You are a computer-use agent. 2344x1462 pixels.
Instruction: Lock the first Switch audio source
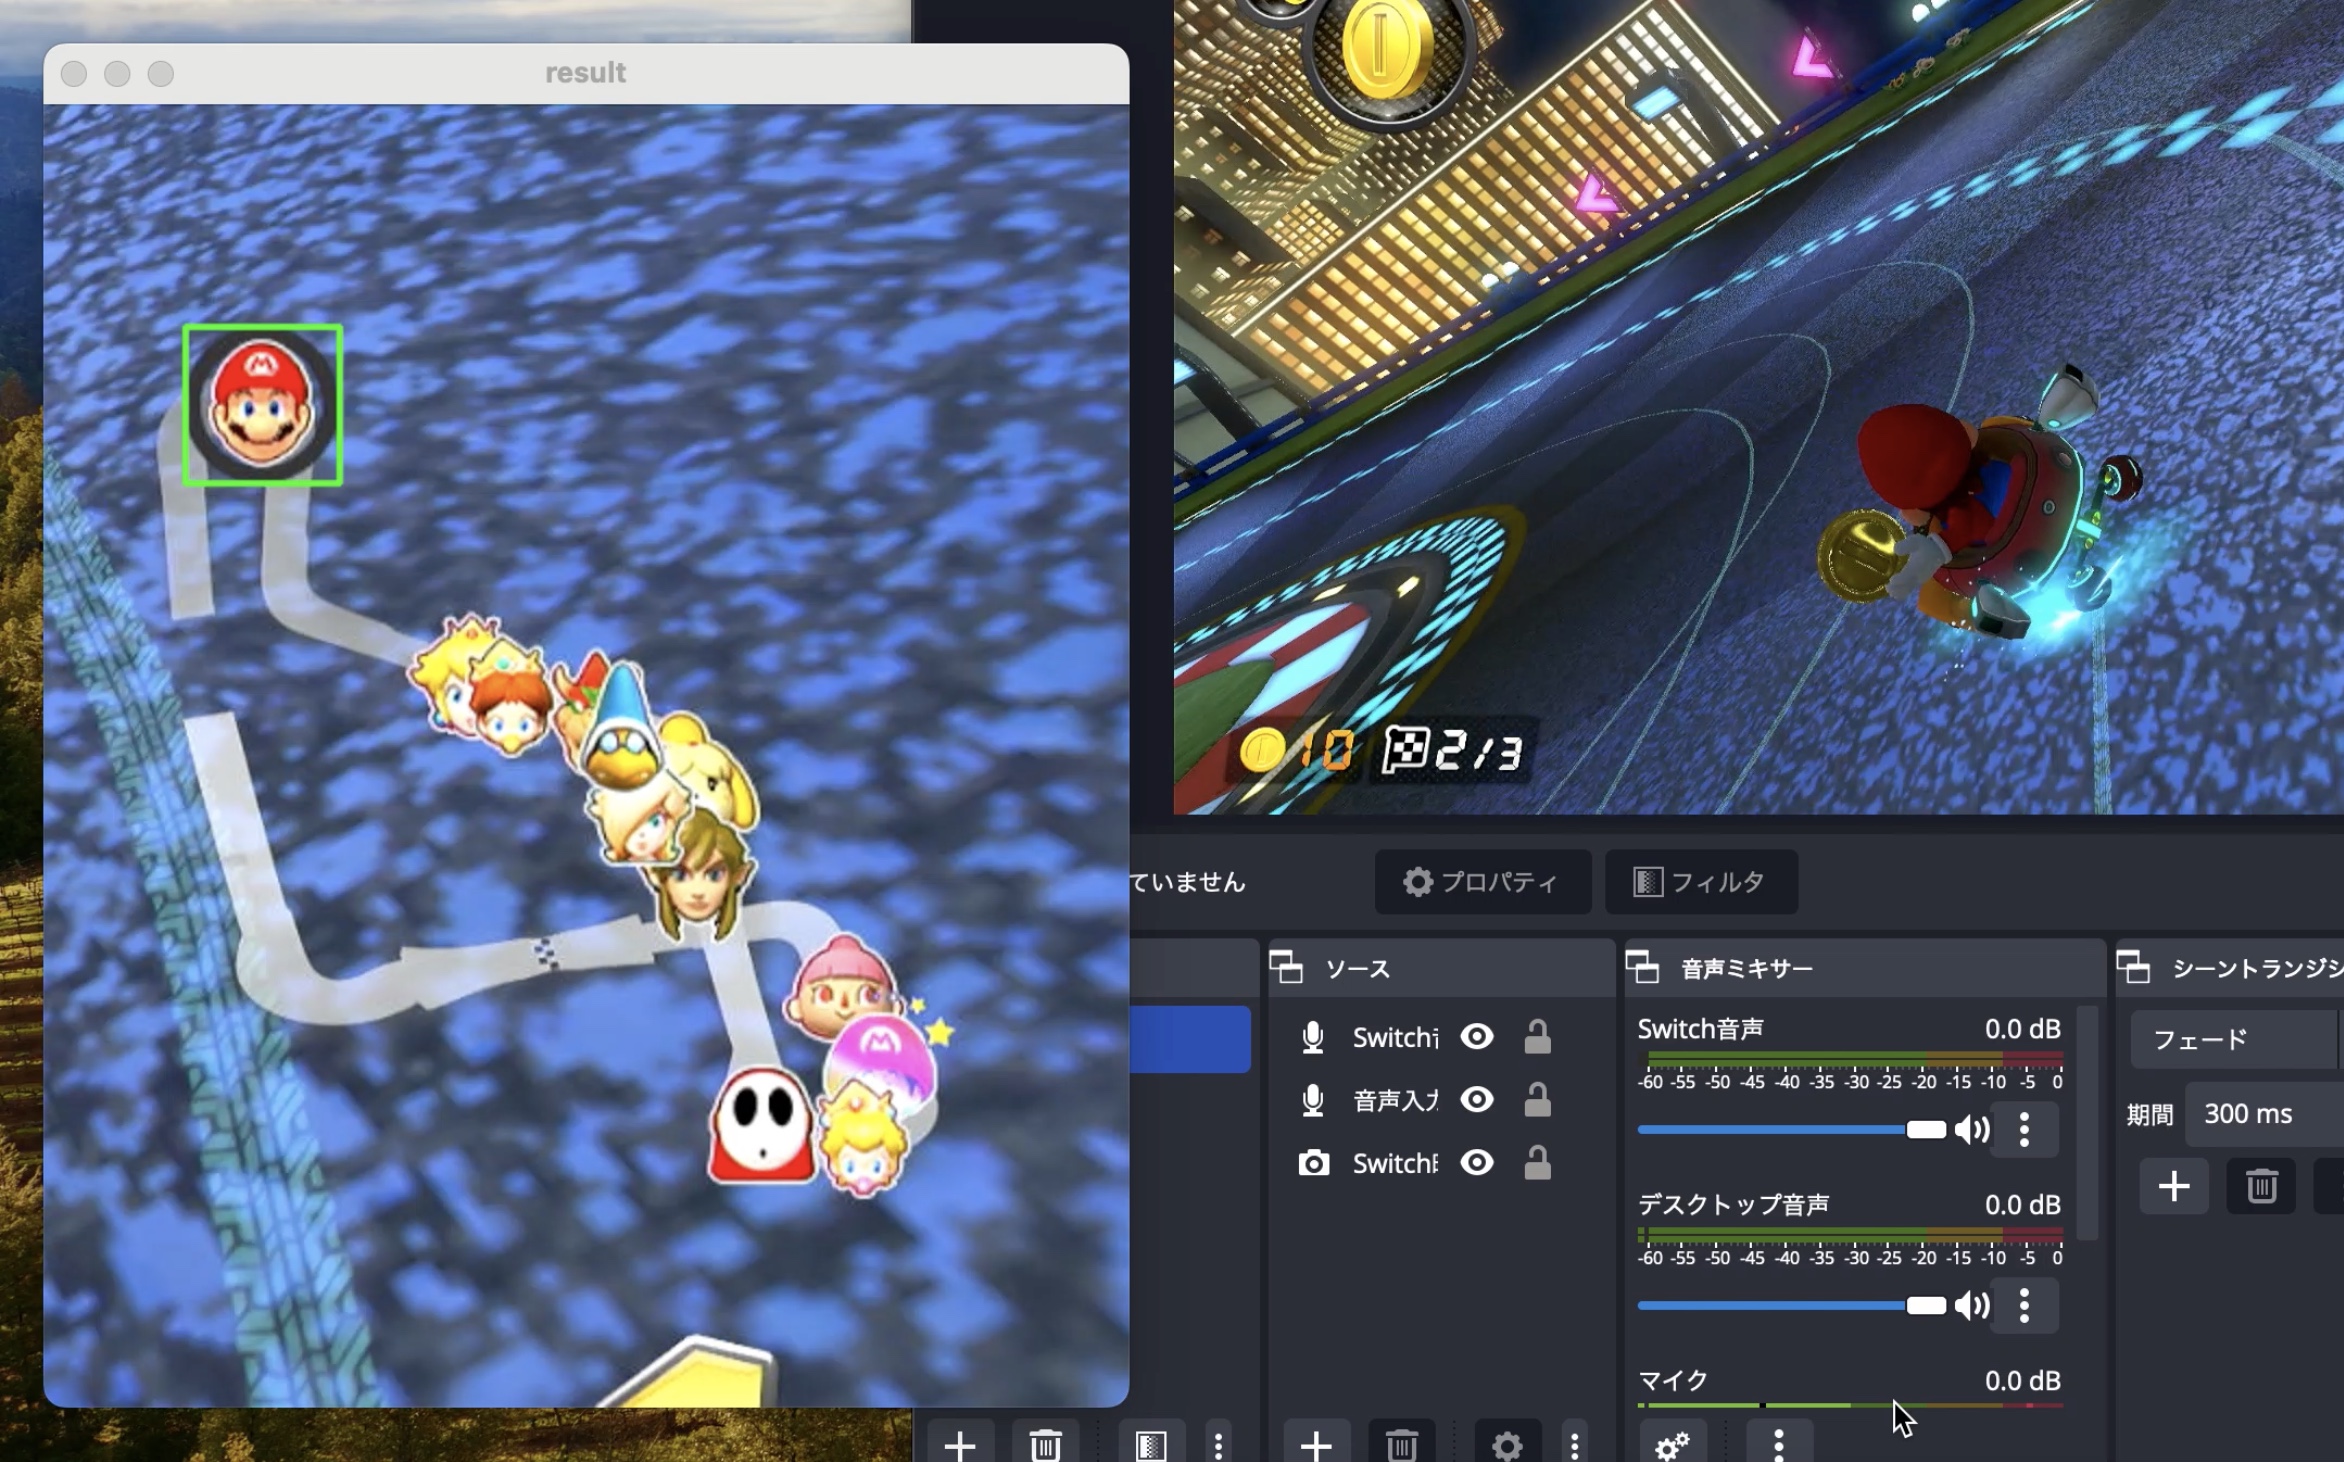[x=1537, y=1037]
